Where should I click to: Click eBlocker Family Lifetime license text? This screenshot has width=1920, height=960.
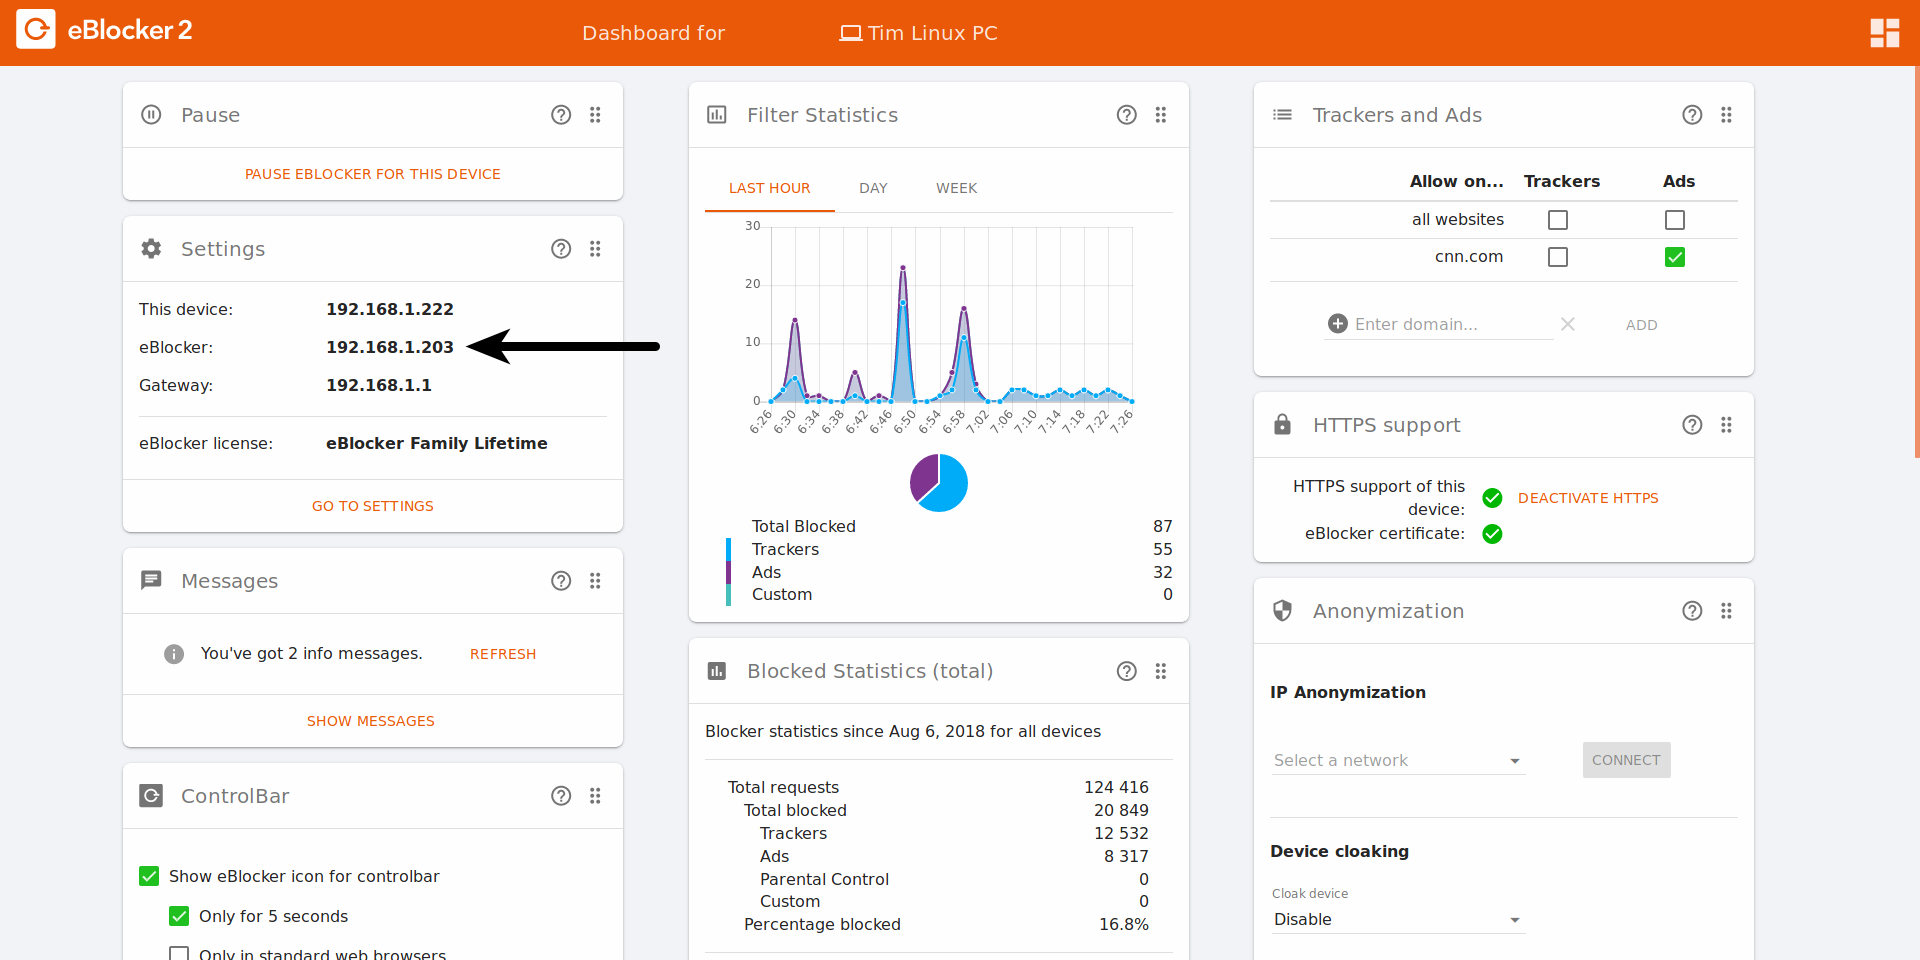click(437, 443)
